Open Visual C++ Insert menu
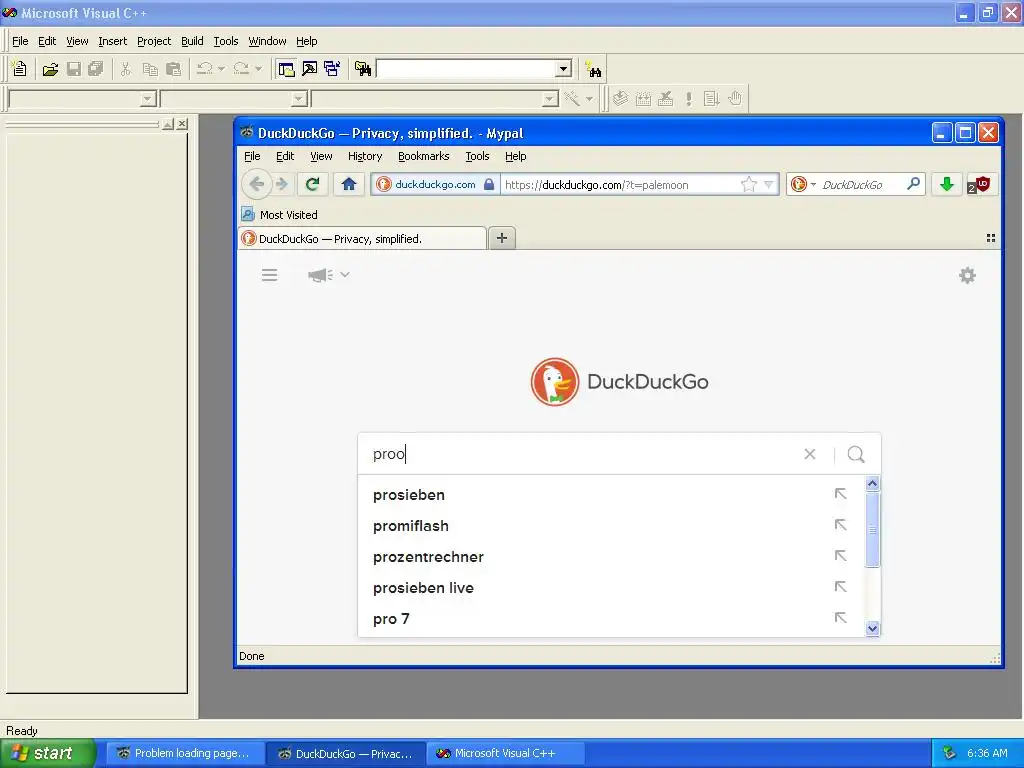The image size is (1024, 768). pyautogui.click(x=112, y=41)
